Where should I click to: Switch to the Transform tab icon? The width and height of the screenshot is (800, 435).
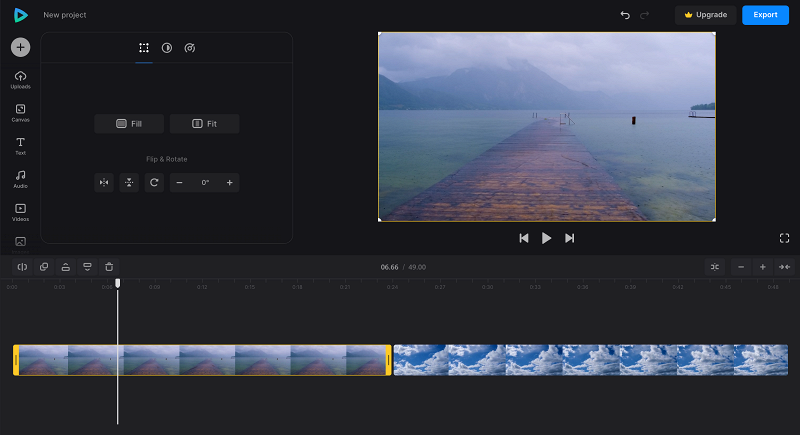[x=144, y=48]
